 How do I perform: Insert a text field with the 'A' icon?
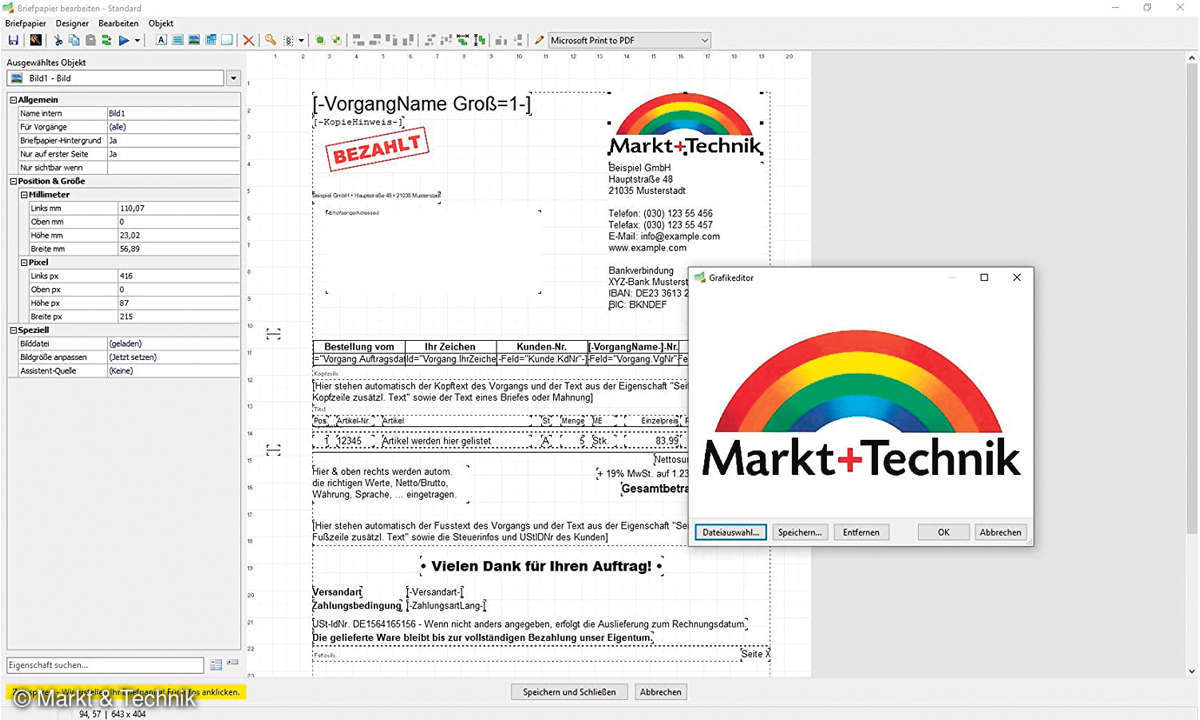pyautogui.click(x=161, y=40)
